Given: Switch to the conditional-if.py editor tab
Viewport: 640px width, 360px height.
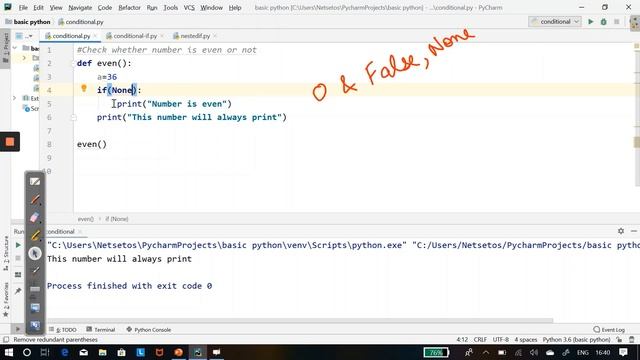Looking at the screenshot, I should 135,36.
